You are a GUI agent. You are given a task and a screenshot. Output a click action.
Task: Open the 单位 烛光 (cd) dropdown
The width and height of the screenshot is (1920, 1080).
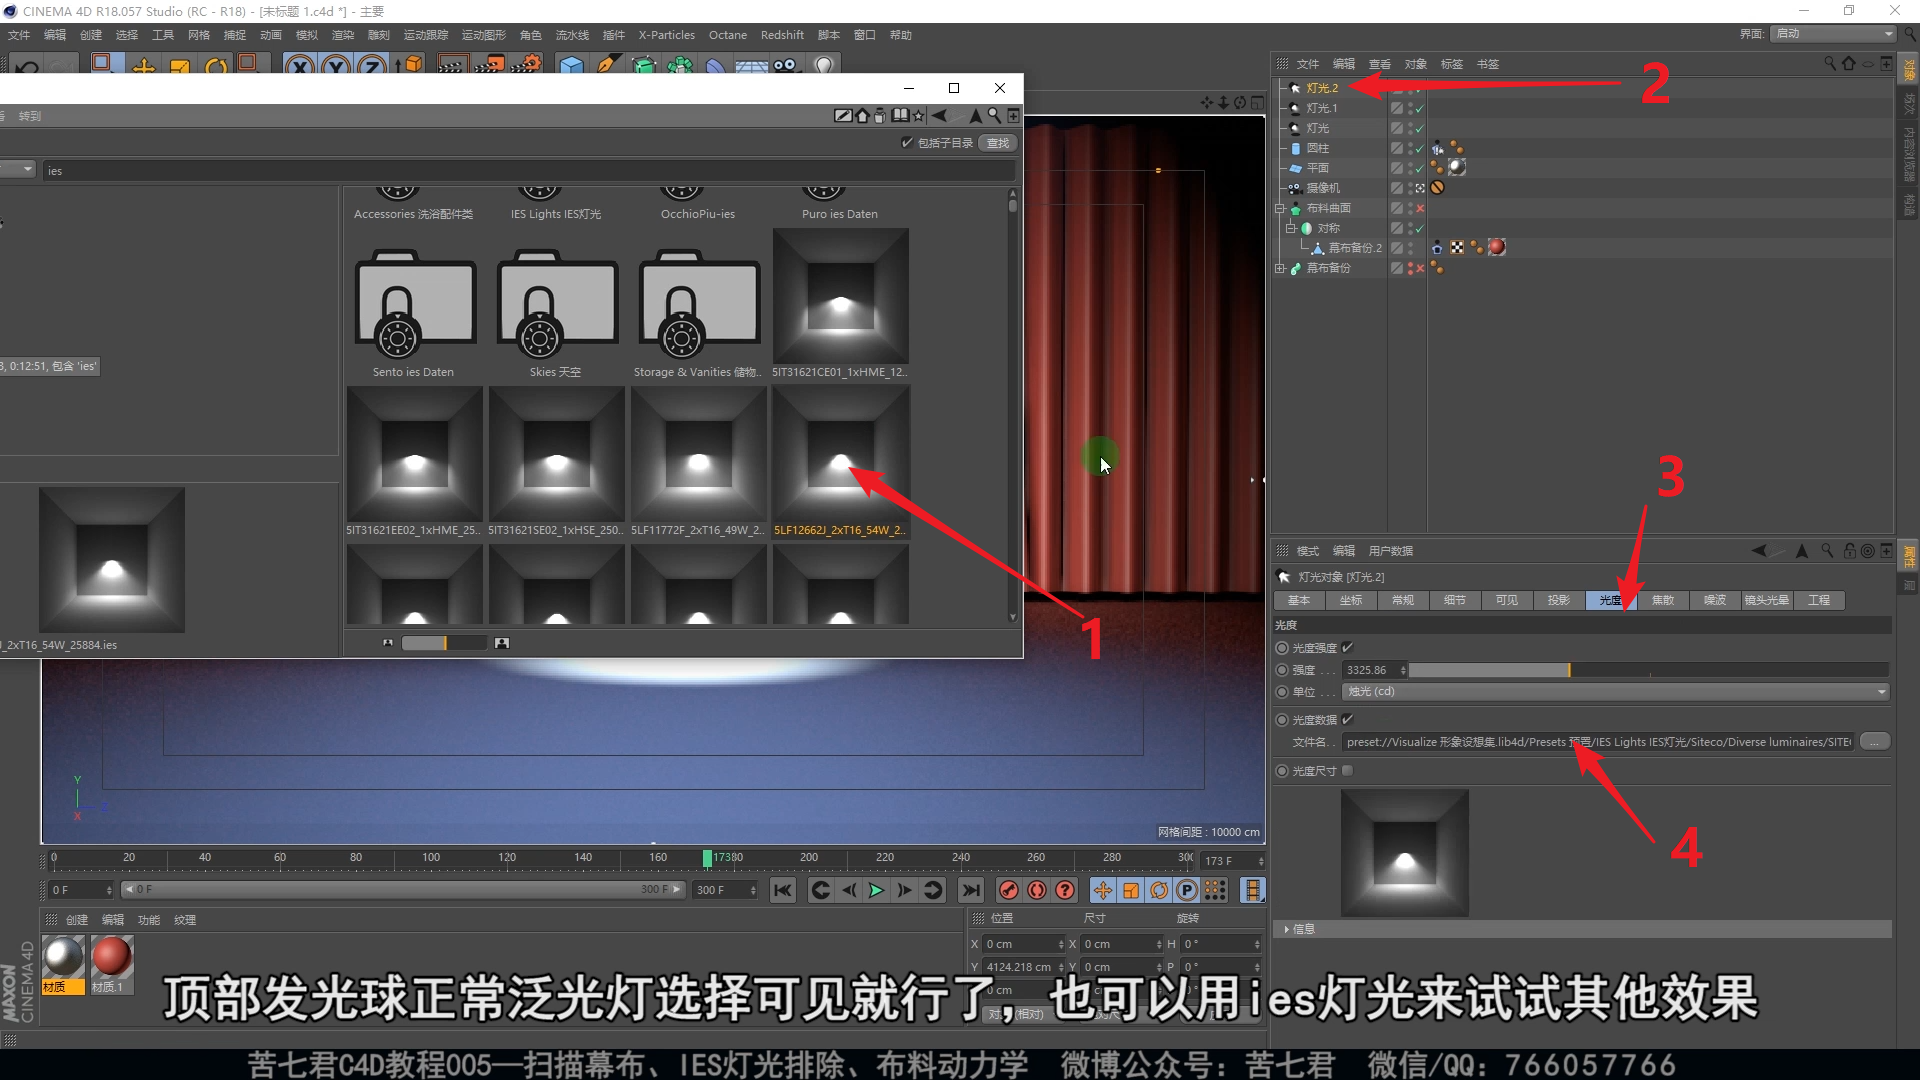[x=1615, y=692]
